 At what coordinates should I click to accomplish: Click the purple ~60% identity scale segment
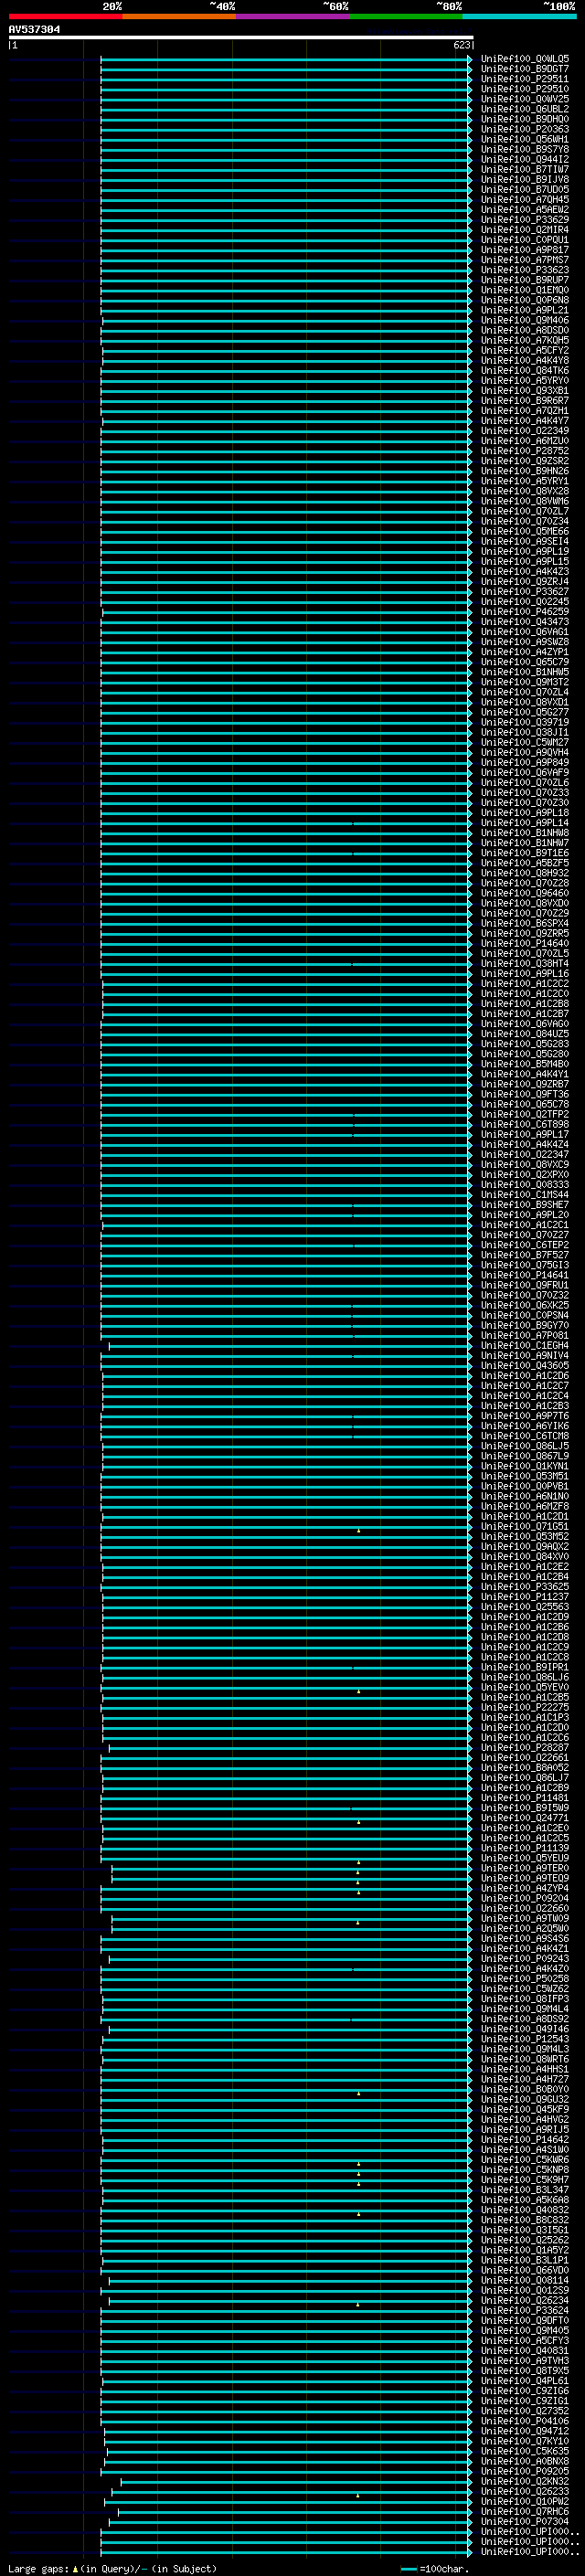[293, 16]
